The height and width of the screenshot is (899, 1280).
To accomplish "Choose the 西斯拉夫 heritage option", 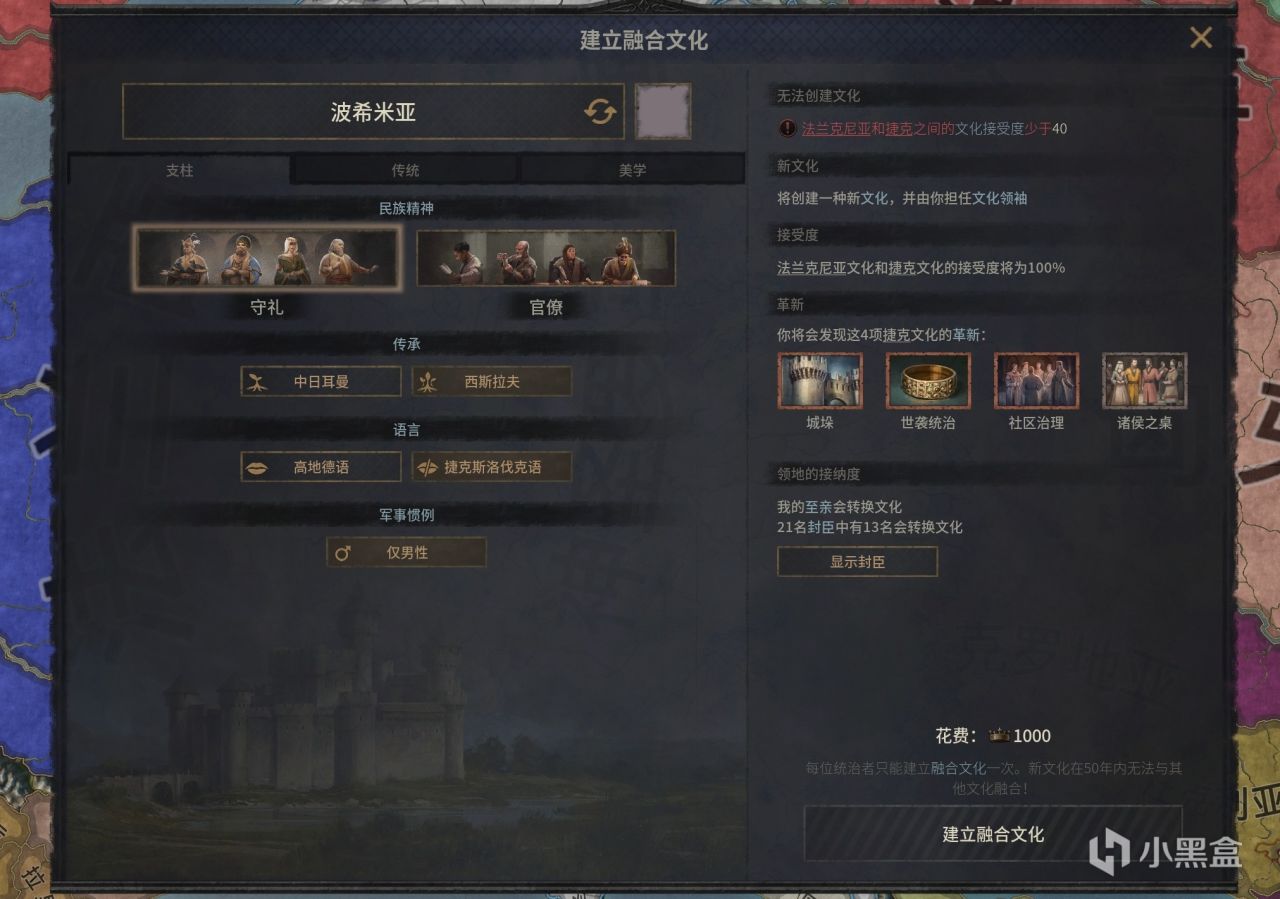I will [491, 381].
